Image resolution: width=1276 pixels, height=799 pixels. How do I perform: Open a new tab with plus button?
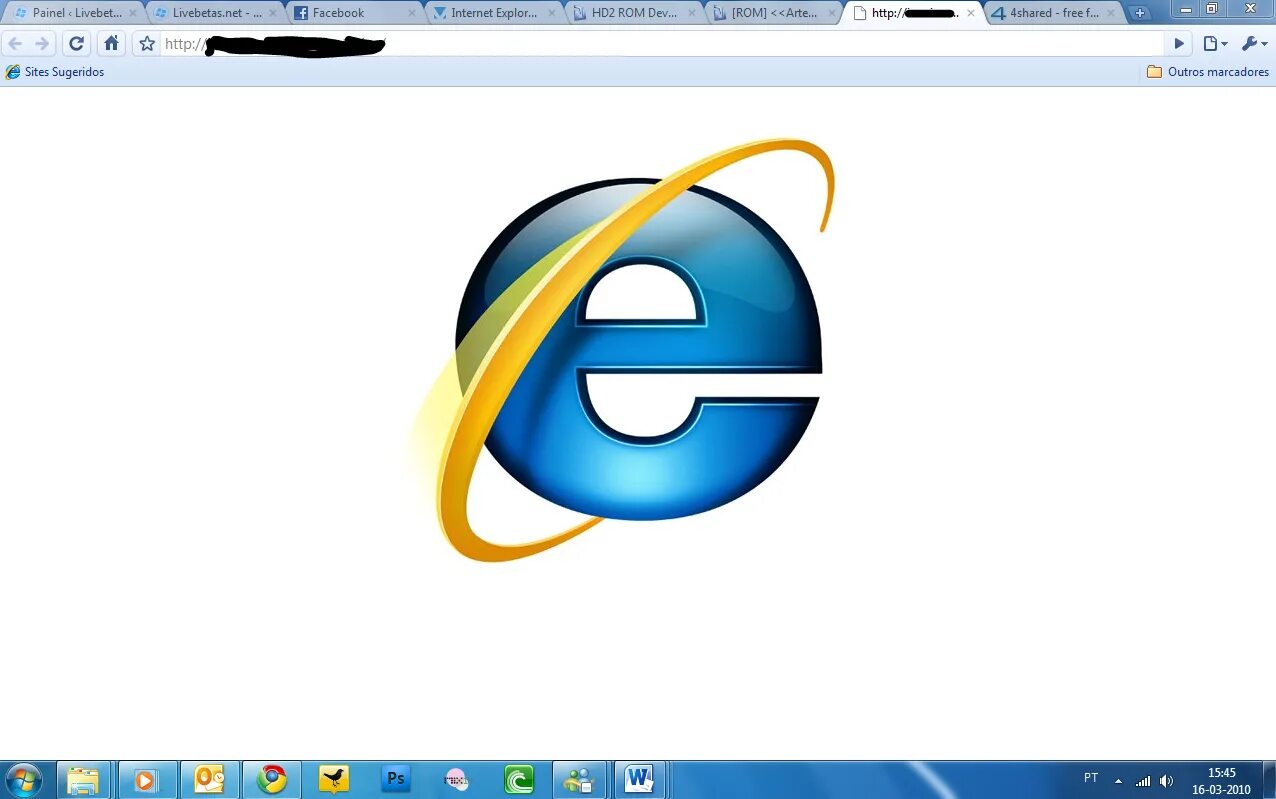click(x=1139, y=13)
